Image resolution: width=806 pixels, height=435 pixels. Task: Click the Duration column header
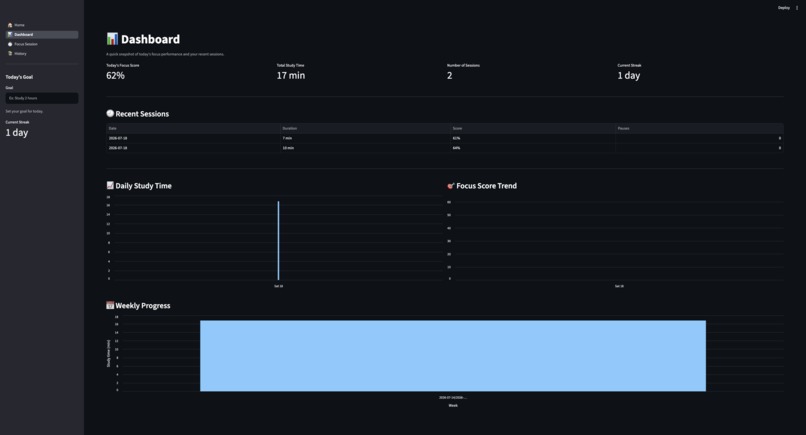pos(365,128)
